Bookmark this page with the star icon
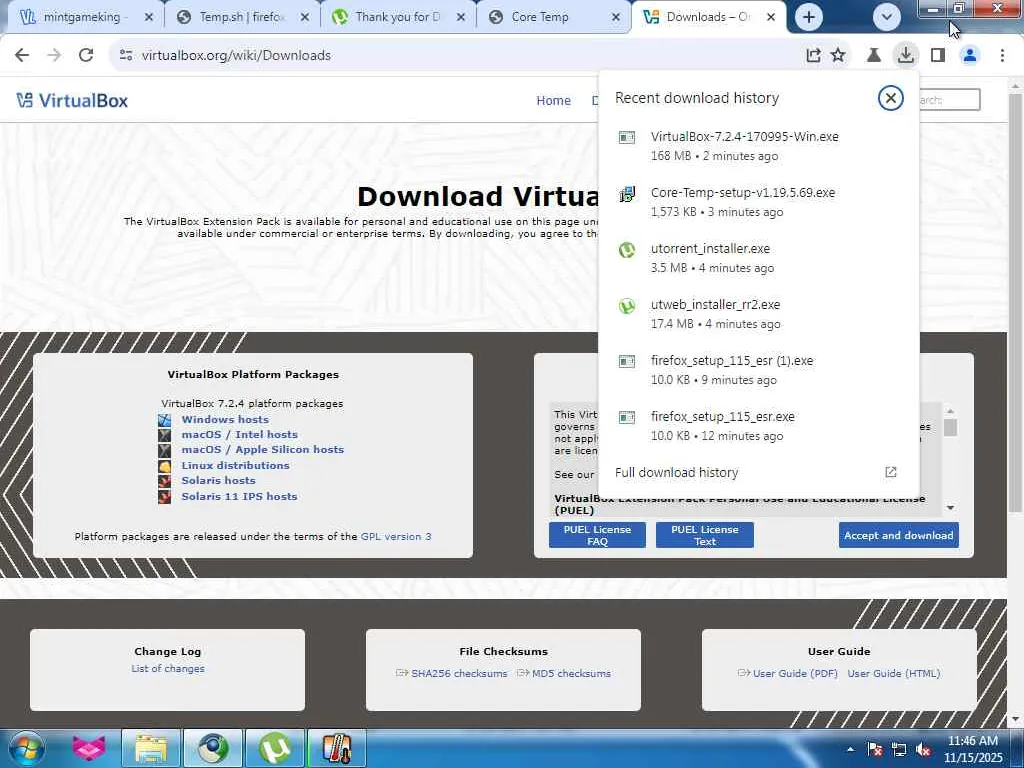The height and width of the screenshot is (768, 1024). point(839,56)
